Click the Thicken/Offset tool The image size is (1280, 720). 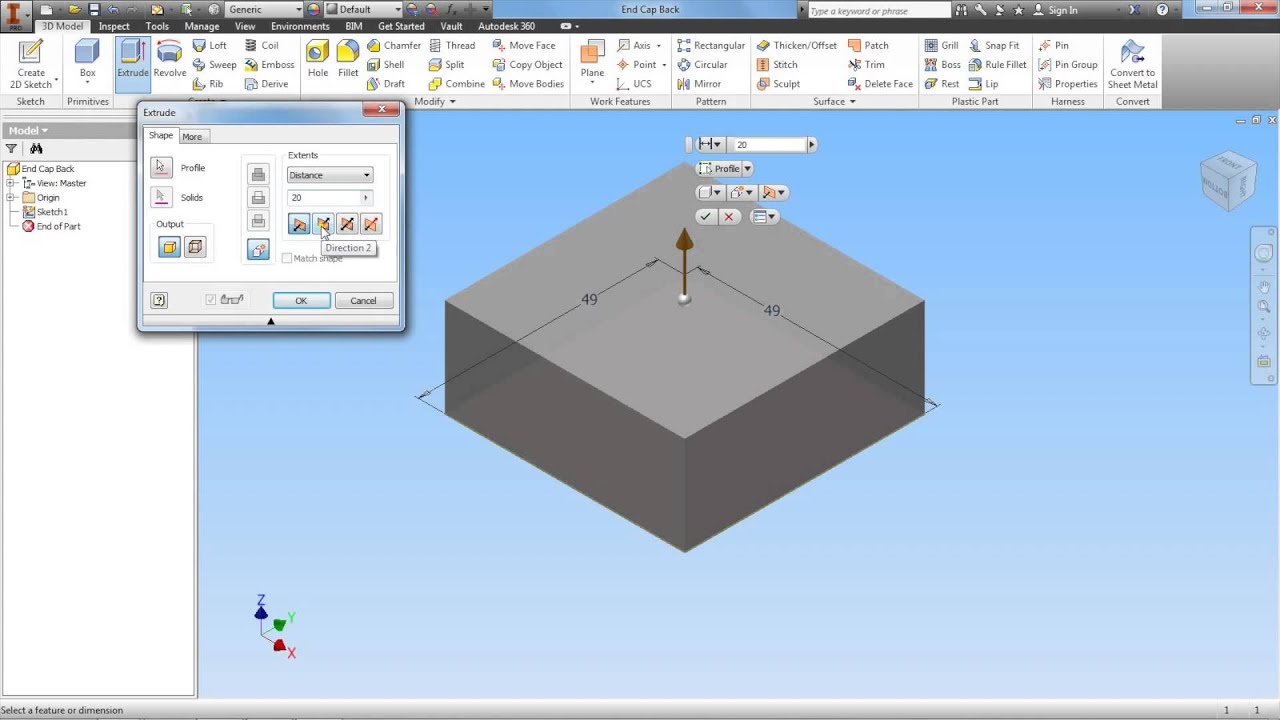click(x=796, y=45)
